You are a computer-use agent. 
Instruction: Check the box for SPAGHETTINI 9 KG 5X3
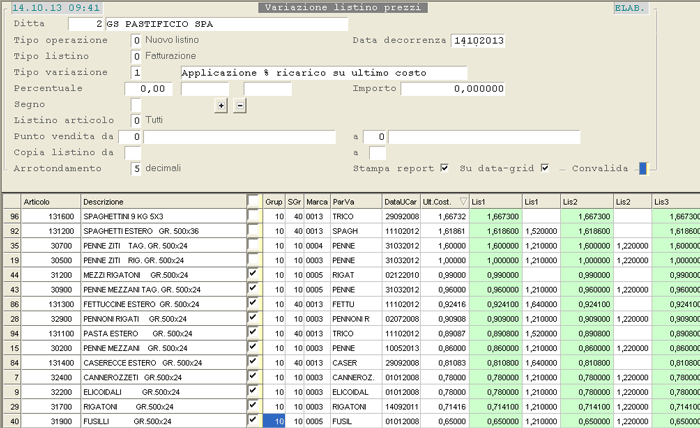253,216
